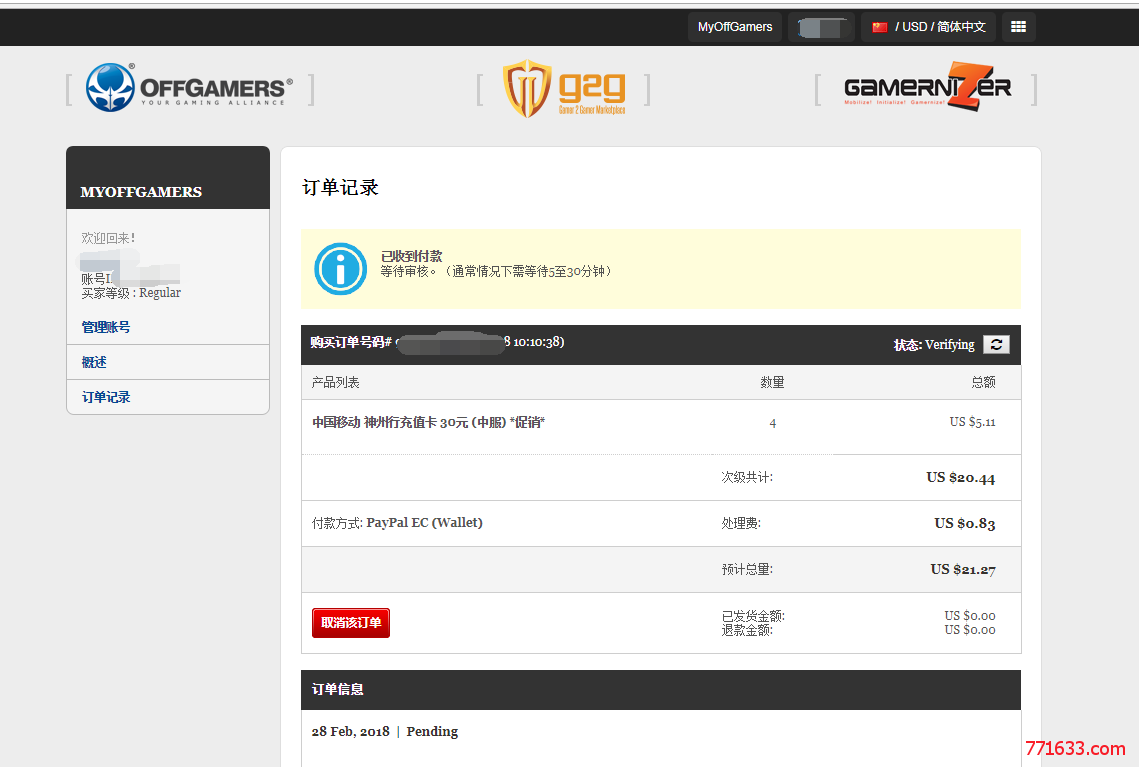Viewport: 1139px width, 767px height.
Task: Click the 已收到付款 notice text
Action: (411, 256)
